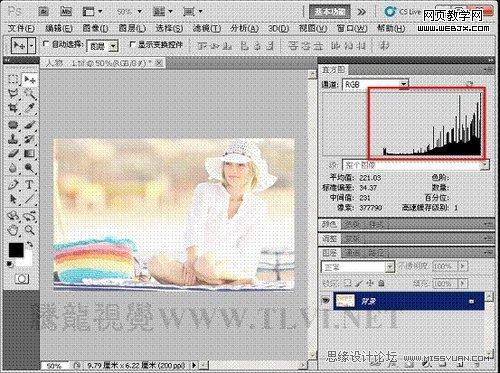Select the Move tool in toolbox
This screenshot has height=373, width=500.
click(30, 80)
